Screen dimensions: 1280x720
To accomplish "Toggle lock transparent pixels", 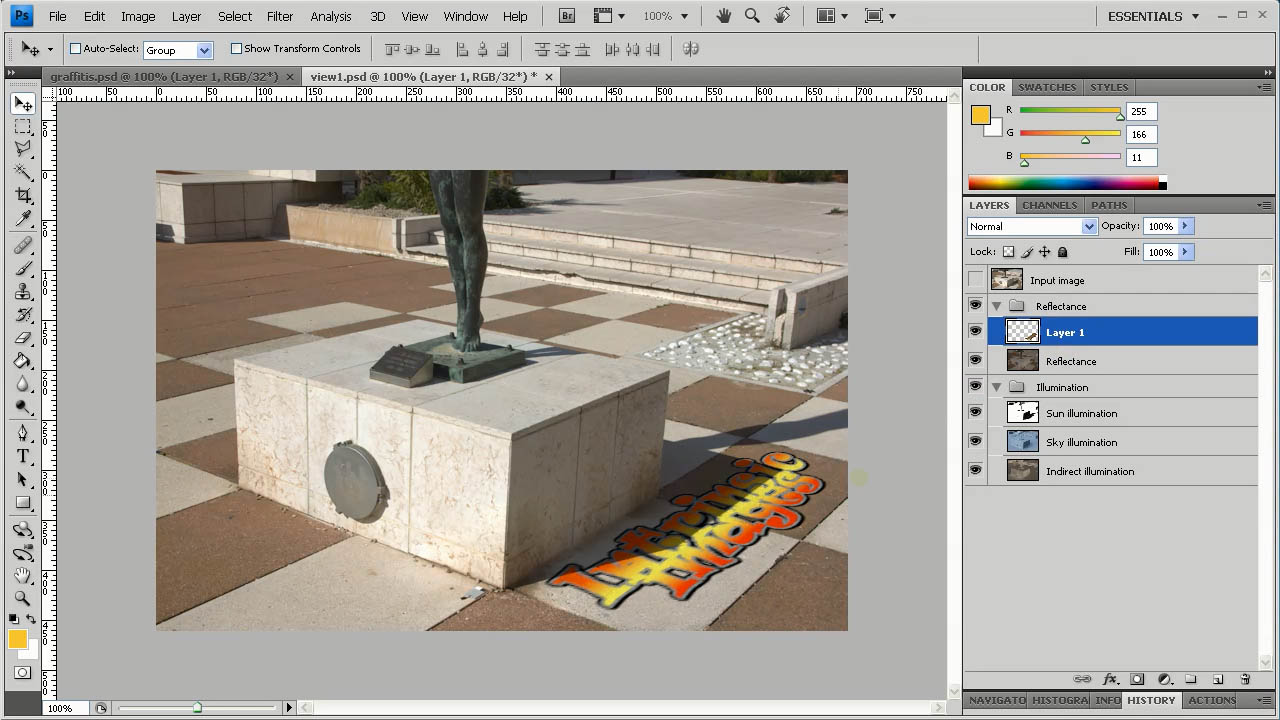I will point(1008,253).
